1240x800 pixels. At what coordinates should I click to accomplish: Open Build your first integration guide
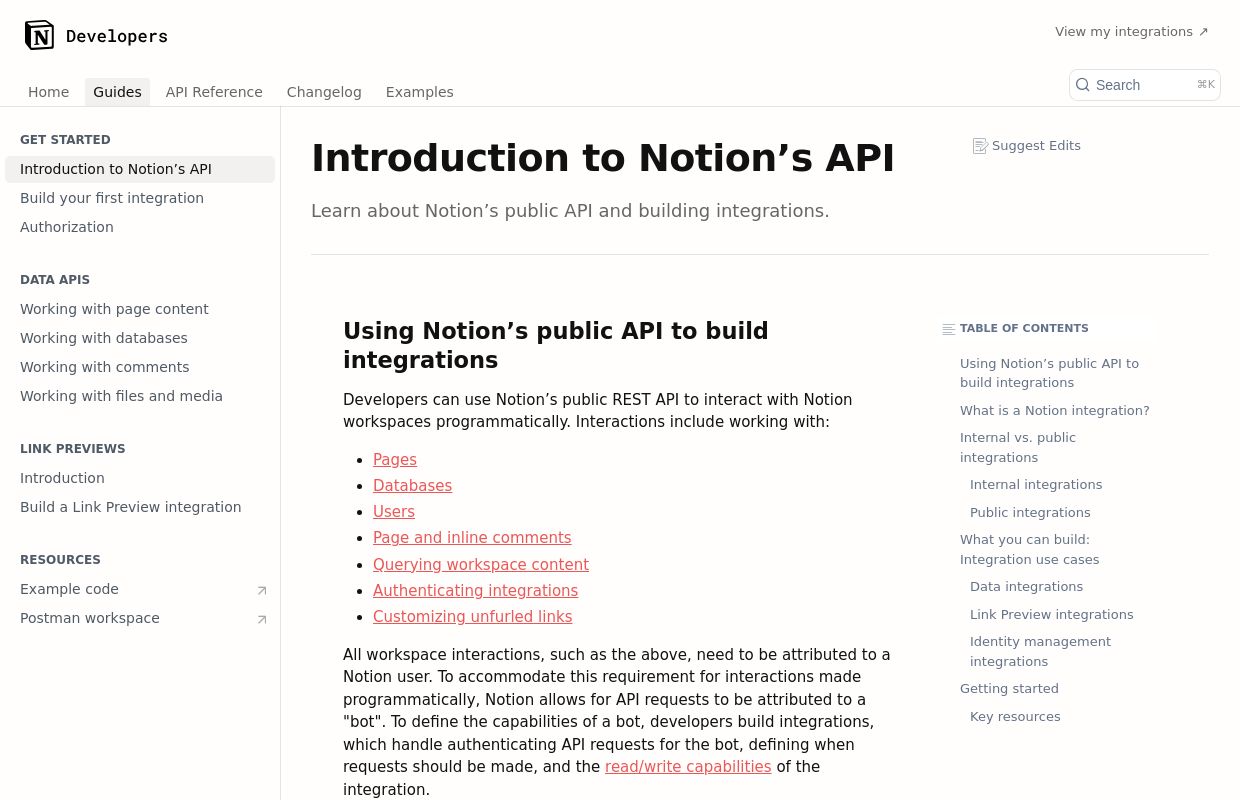140,198
